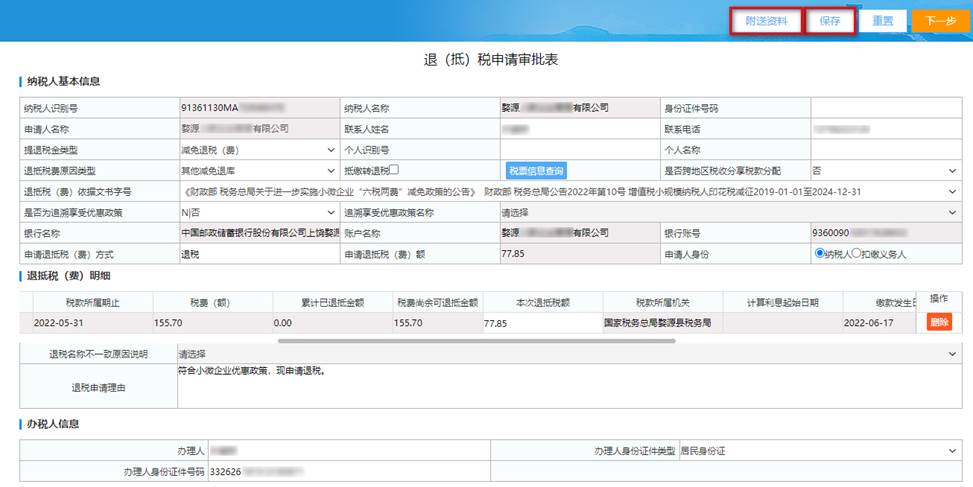973x487 pixels.
Task: Select the 扣缴义务人 radio button
Action: pos(855,254)
